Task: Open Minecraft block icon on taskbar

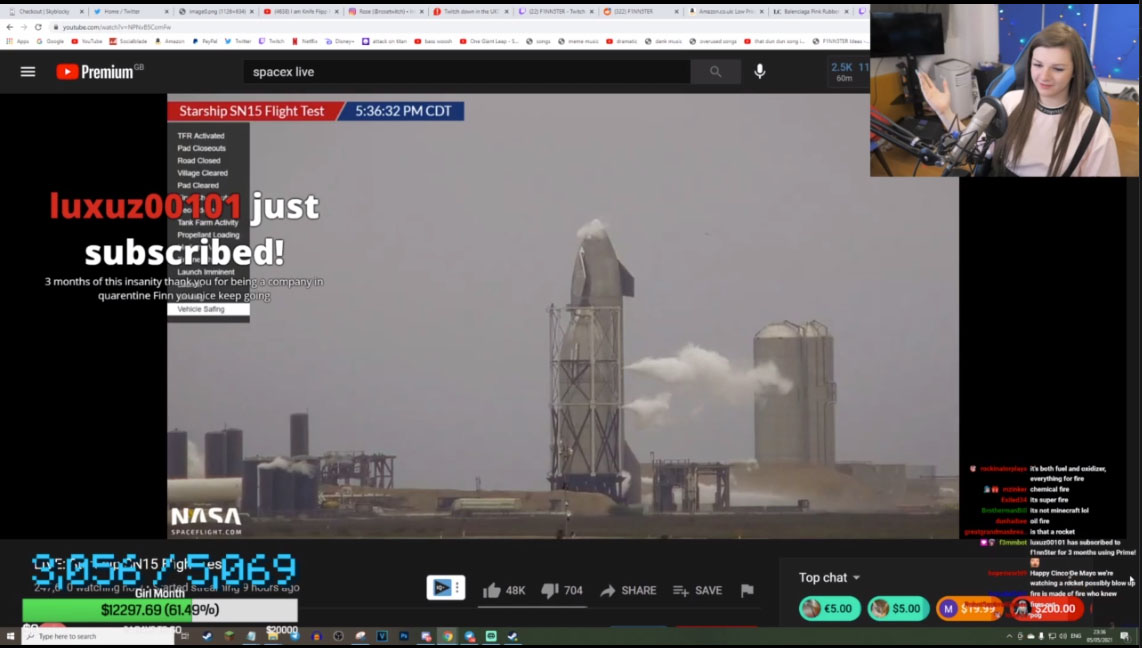Action: click(229, 636)
